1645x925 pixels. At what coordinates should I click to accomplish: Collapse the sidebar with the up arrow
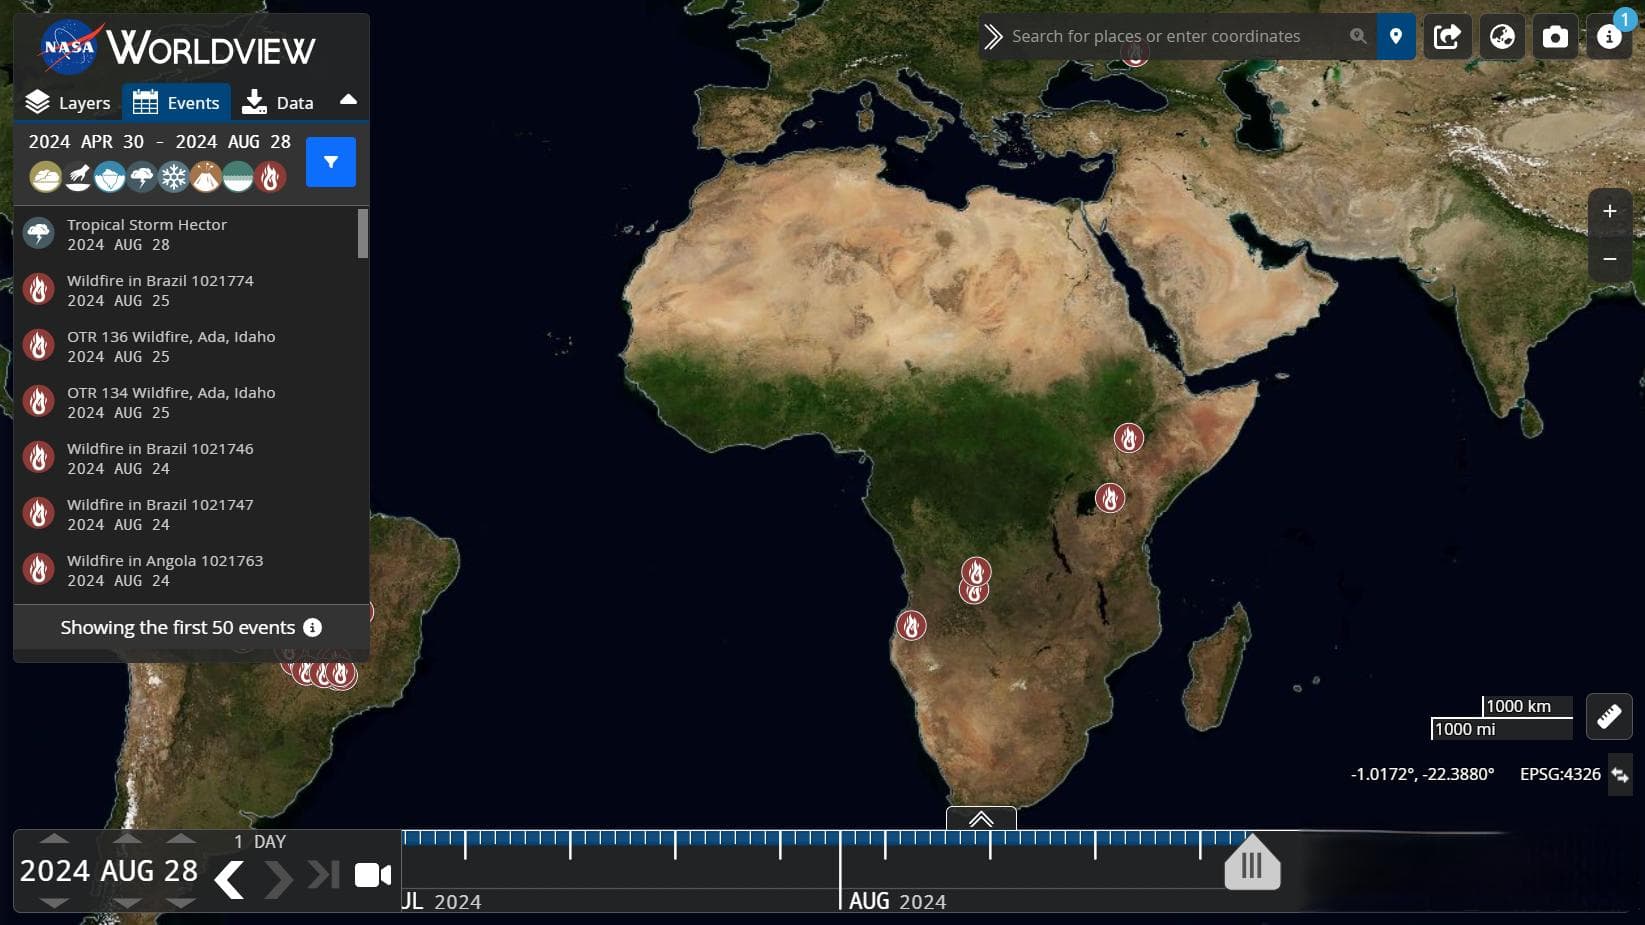(348, 99)
